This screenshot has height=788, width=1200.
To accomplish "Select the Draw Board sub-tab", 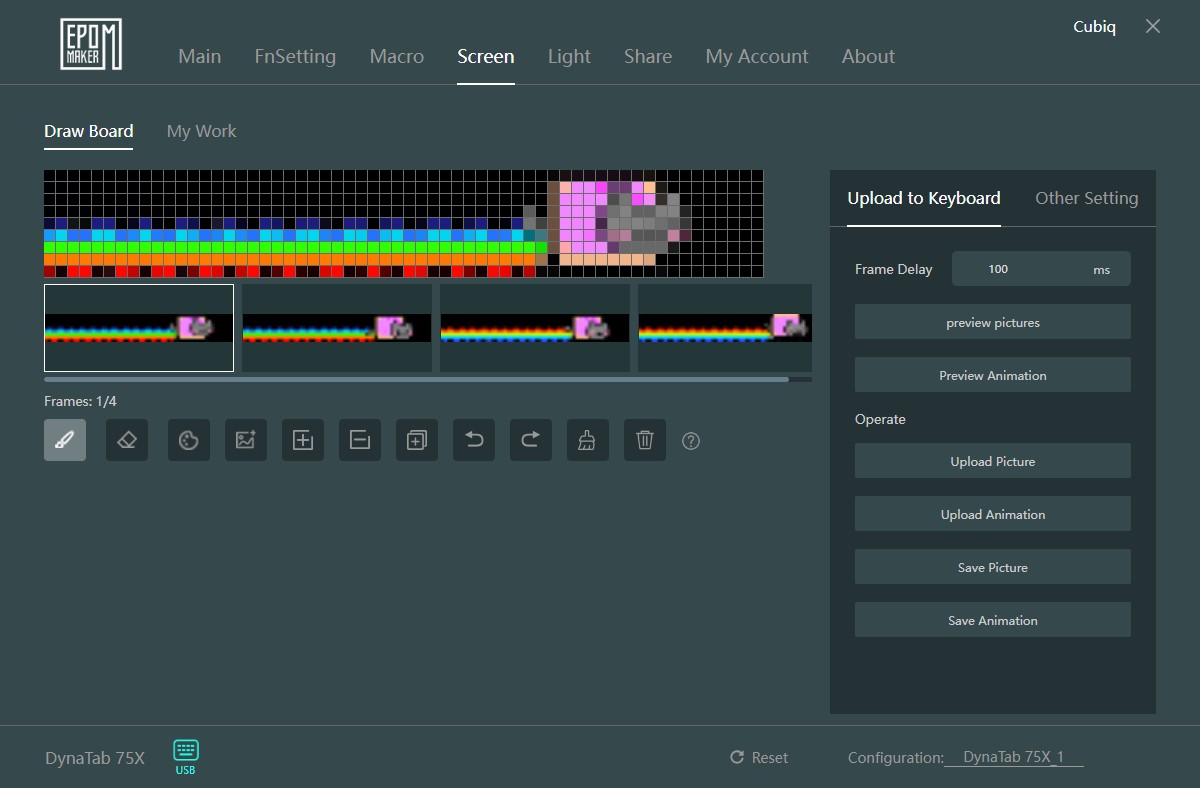I will tap(89, 131).
